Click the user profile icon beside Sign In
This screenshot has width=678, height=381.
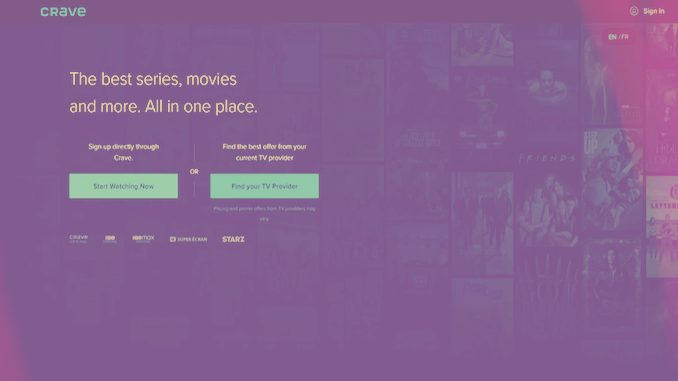tap(634, 11)
